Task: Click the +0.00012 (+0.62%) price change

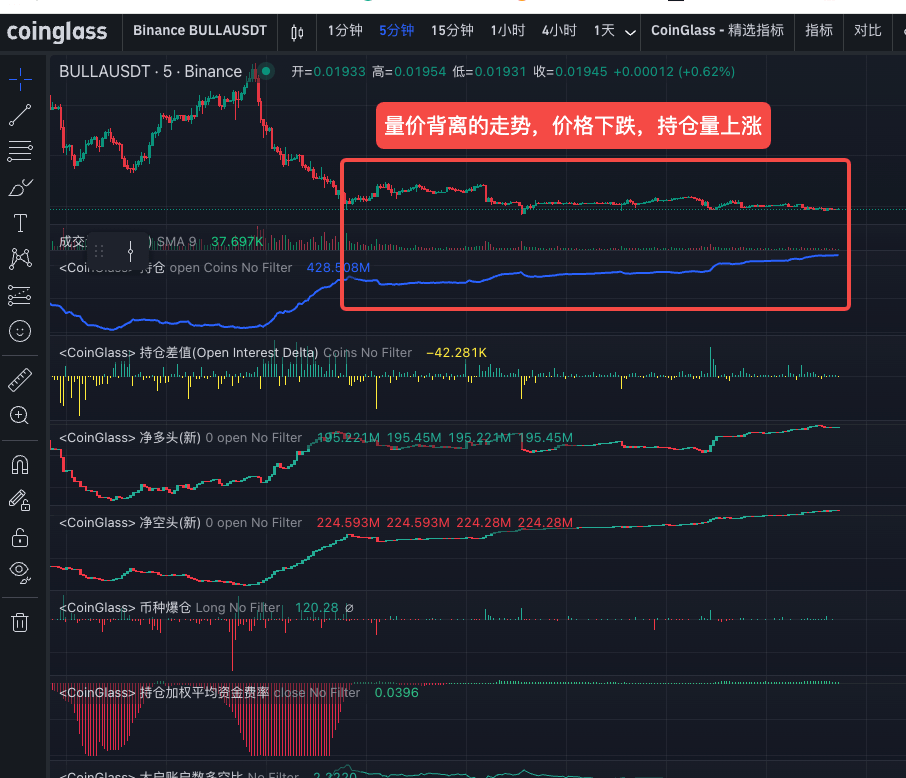Action: click(674, 72)
